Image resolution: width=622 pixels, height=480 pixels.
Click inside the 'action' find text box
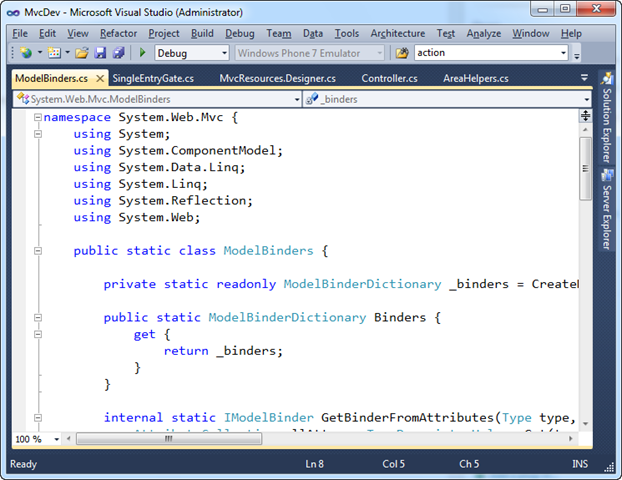(487, 53)
